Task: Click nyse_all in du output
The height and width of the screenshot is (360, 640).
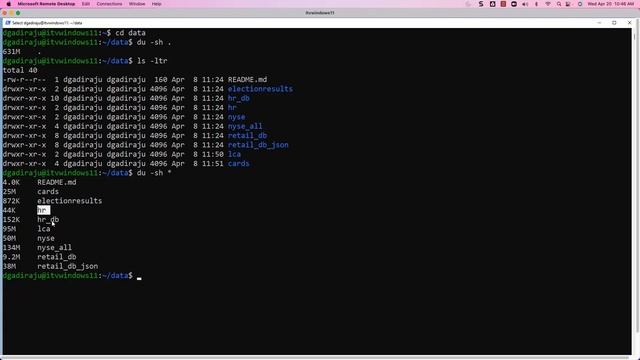Action: tap(54, 248)
